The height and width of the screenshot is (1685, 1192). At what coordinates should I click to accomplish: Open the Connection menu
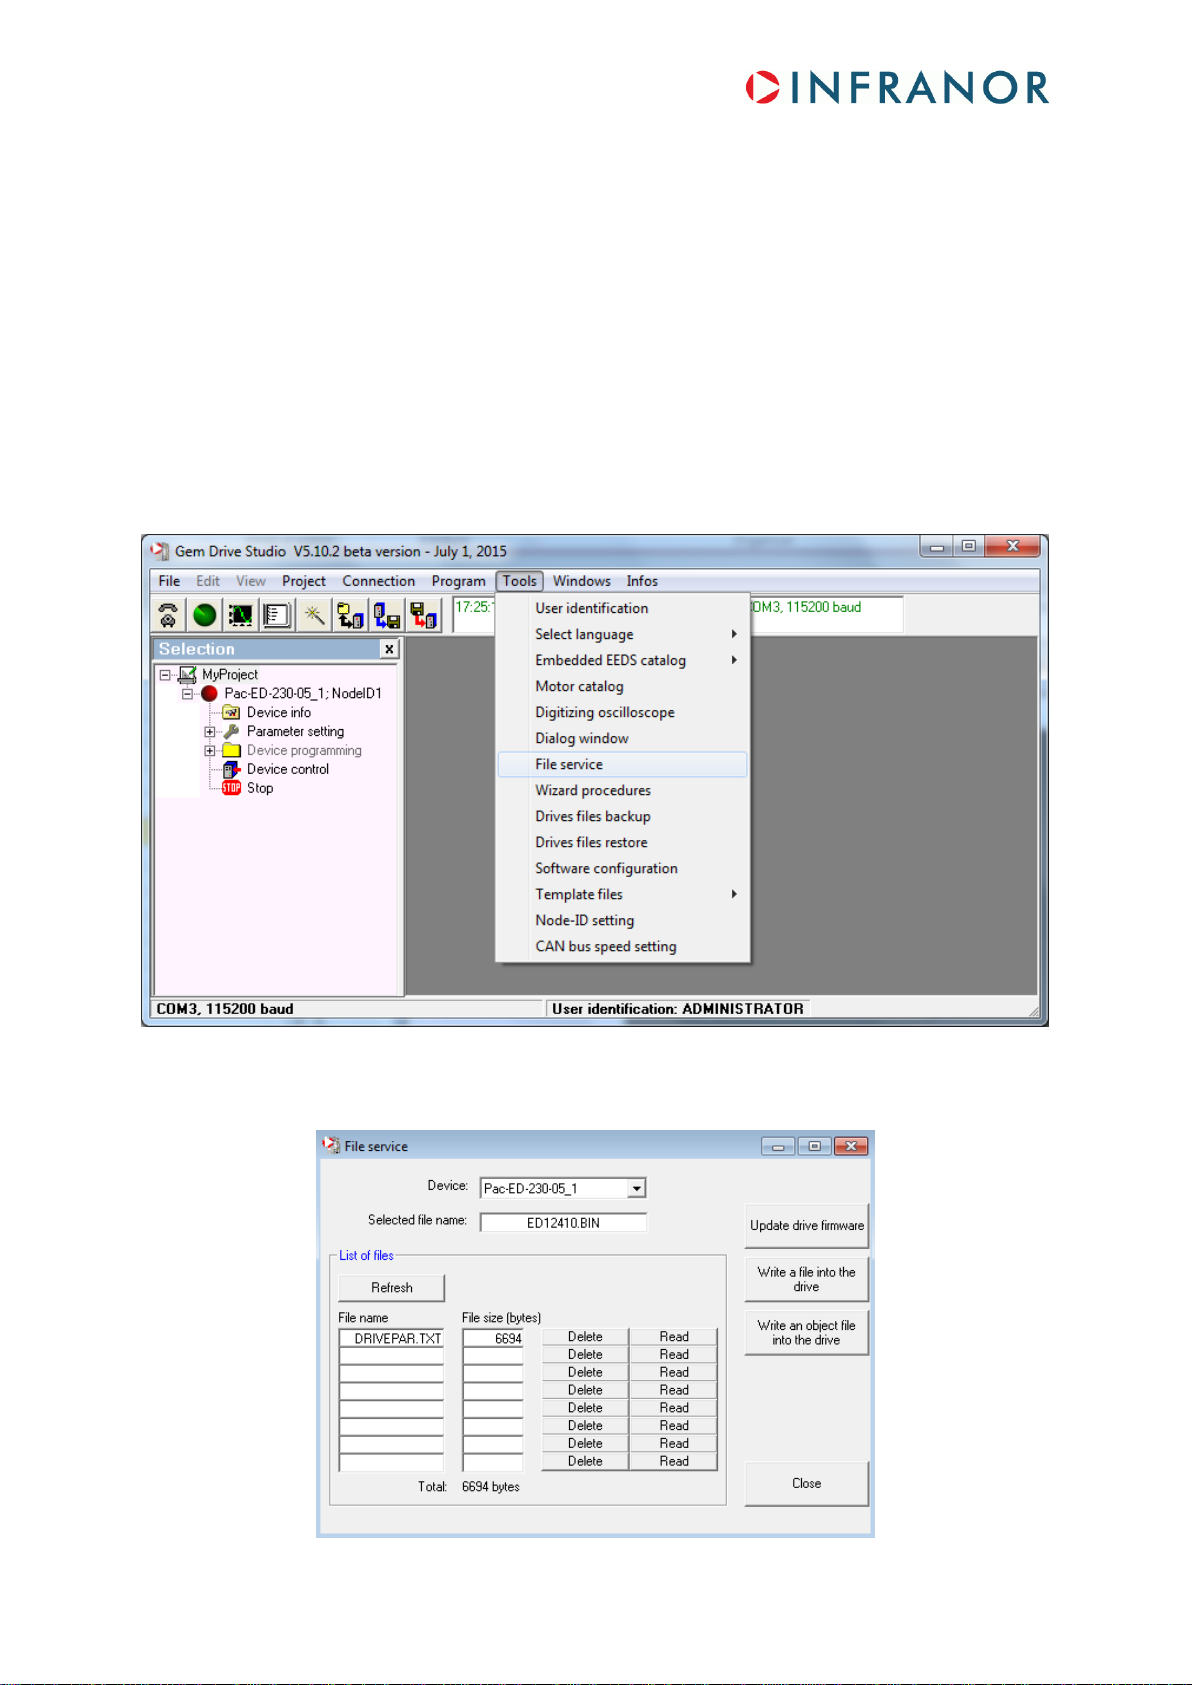click(x=378, y=581)
